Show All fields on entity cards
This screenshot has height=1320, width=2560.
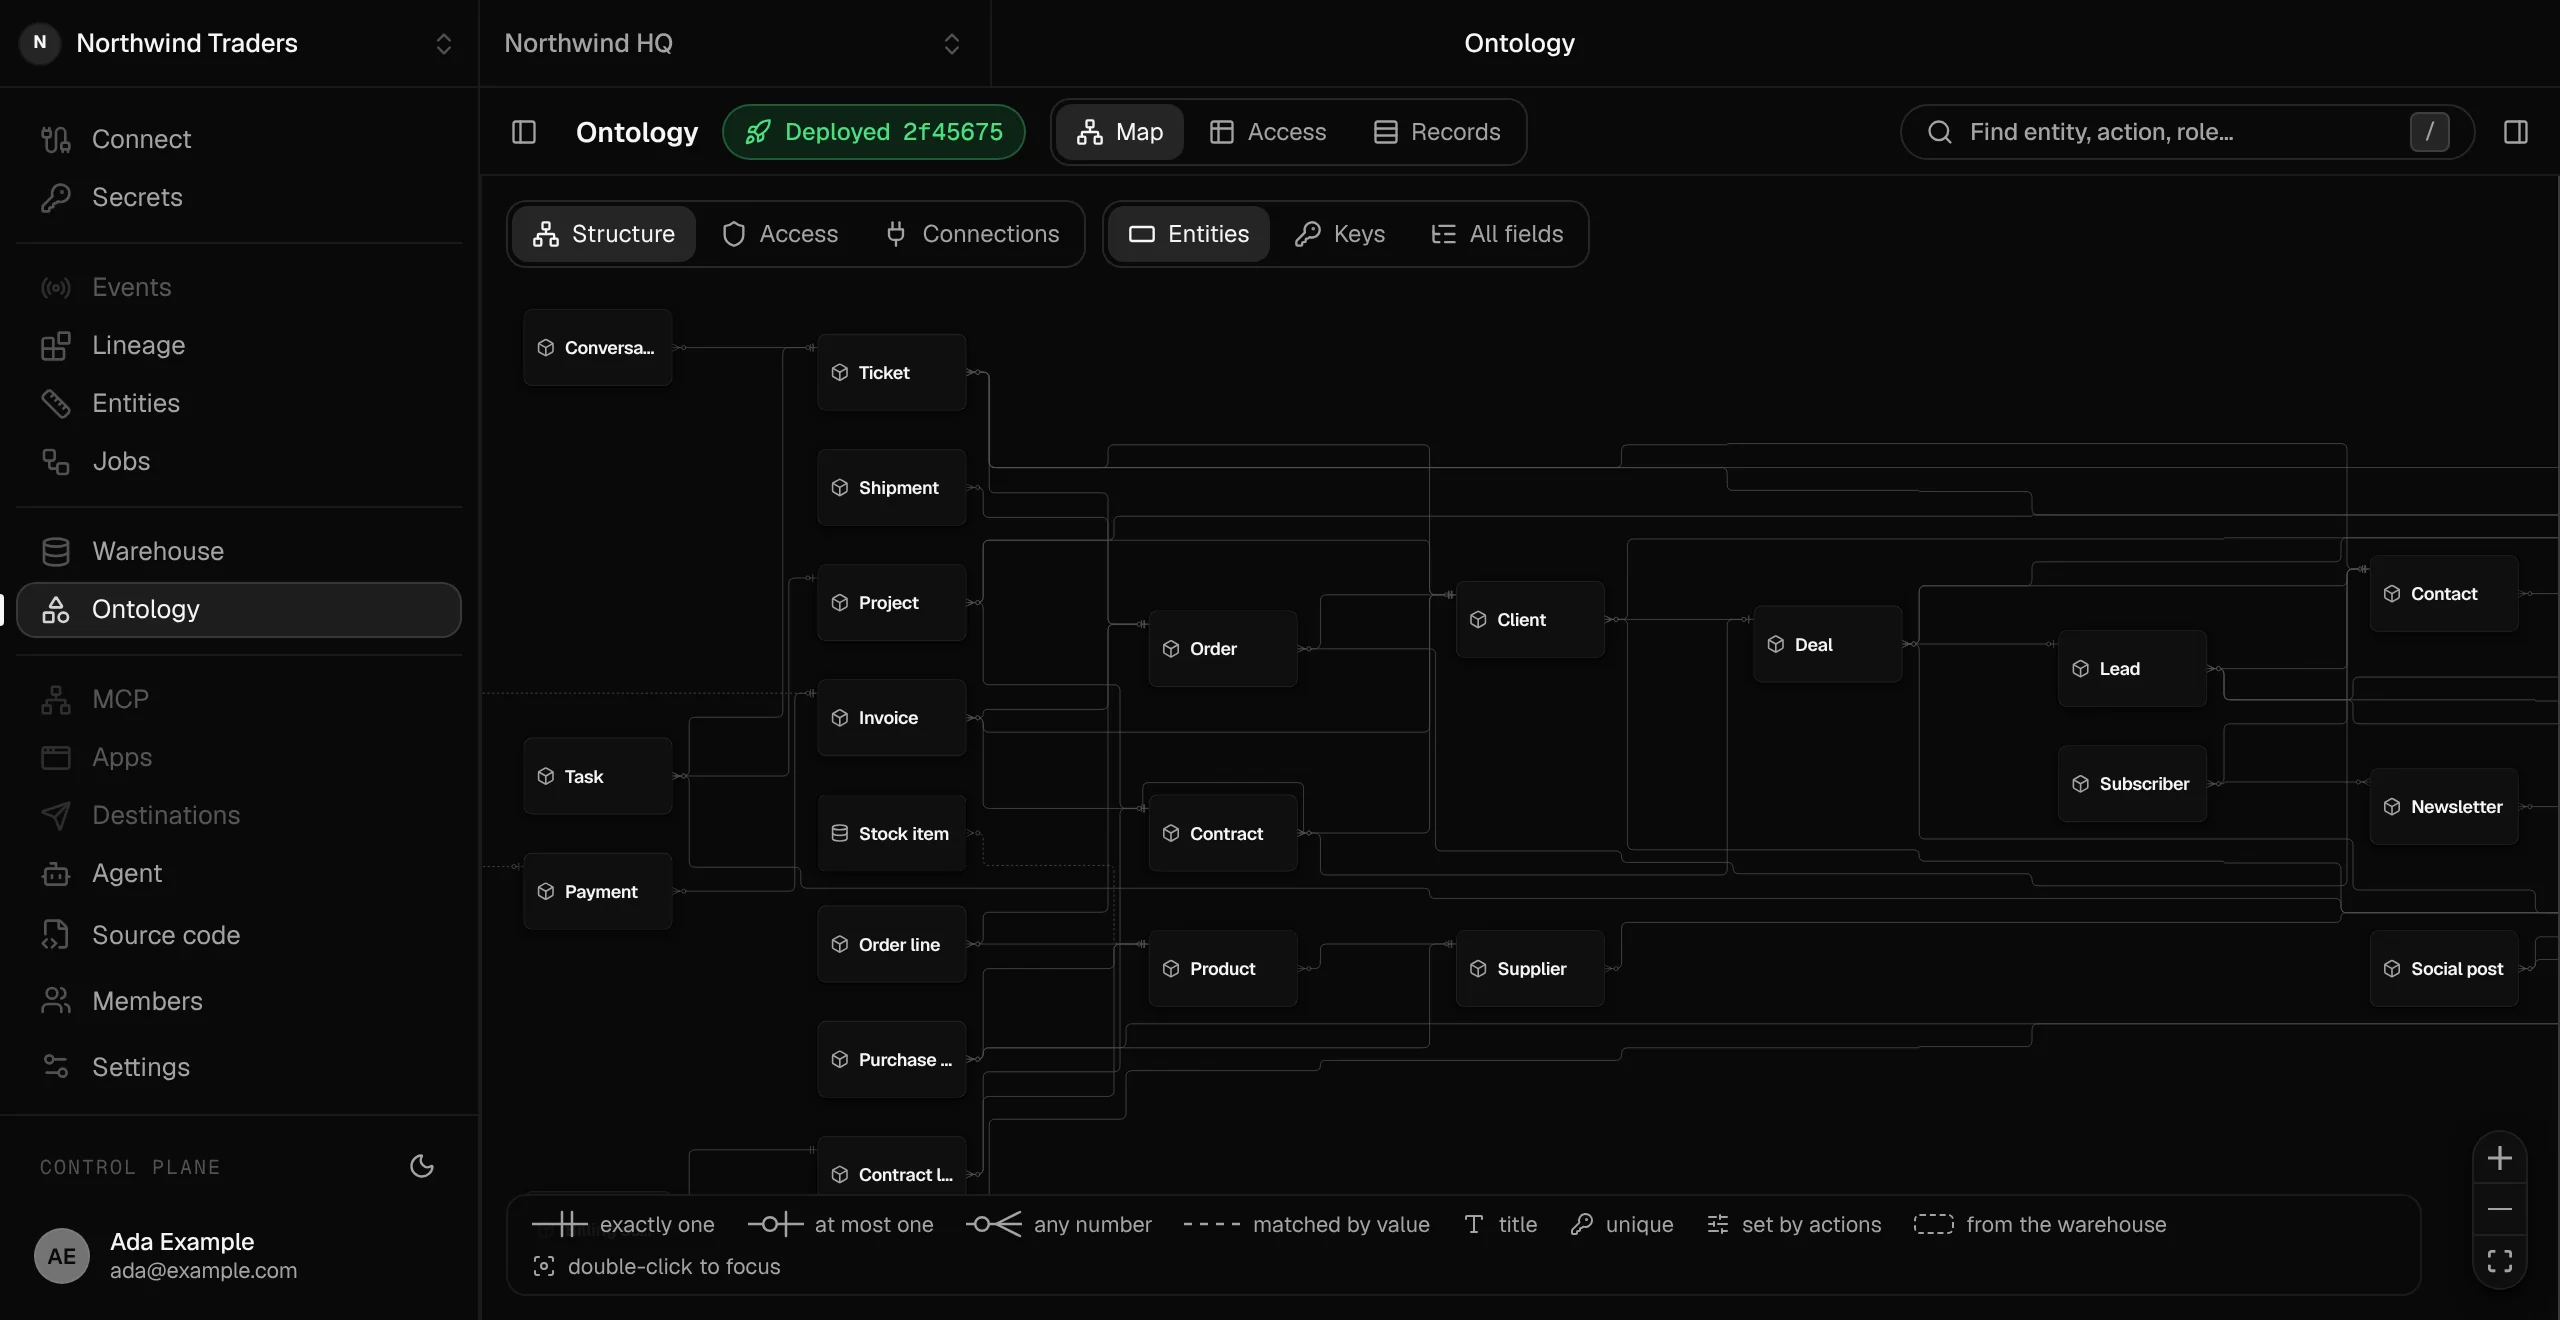[1497, 234]
